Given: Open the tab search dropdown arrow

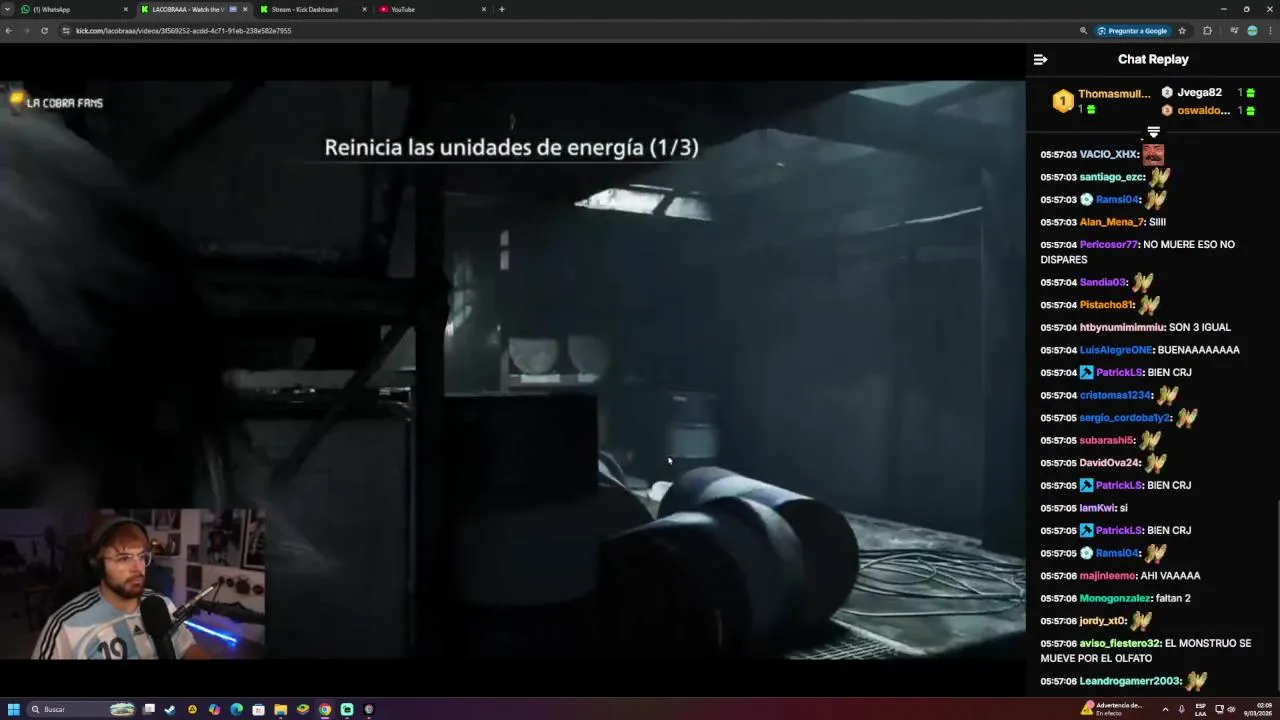Looking at the screenshot, I should click(x=7, y=9).
